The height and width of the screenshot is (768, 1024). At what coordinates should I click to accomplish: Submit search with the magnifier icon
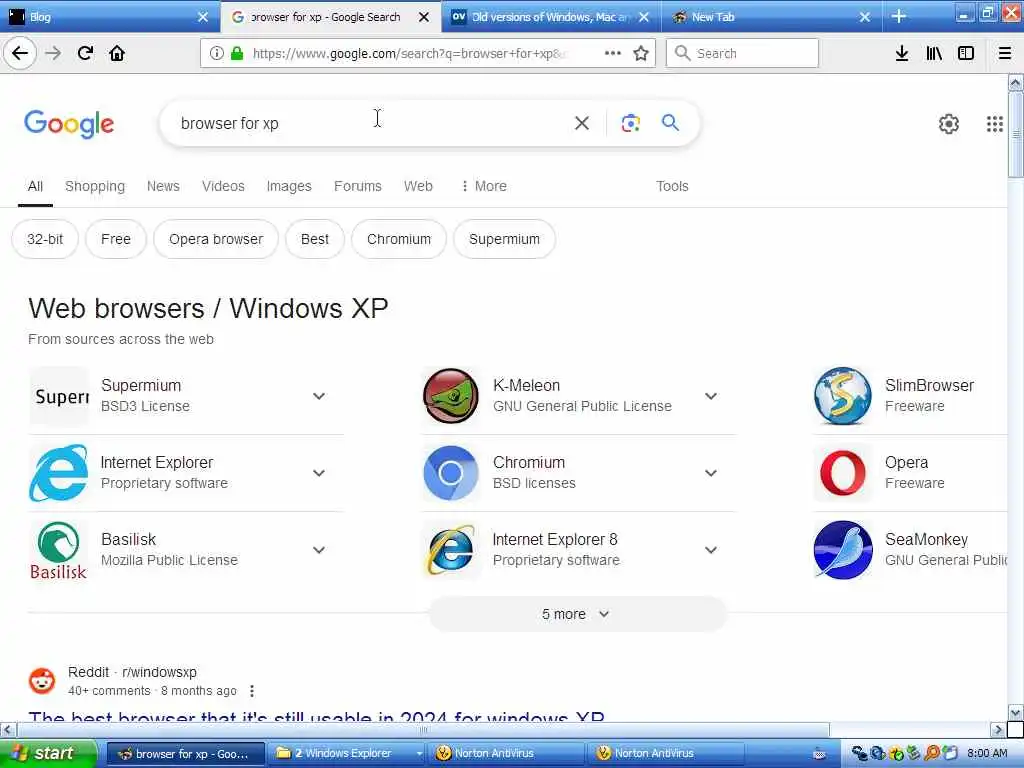click(x=670, y=123)
